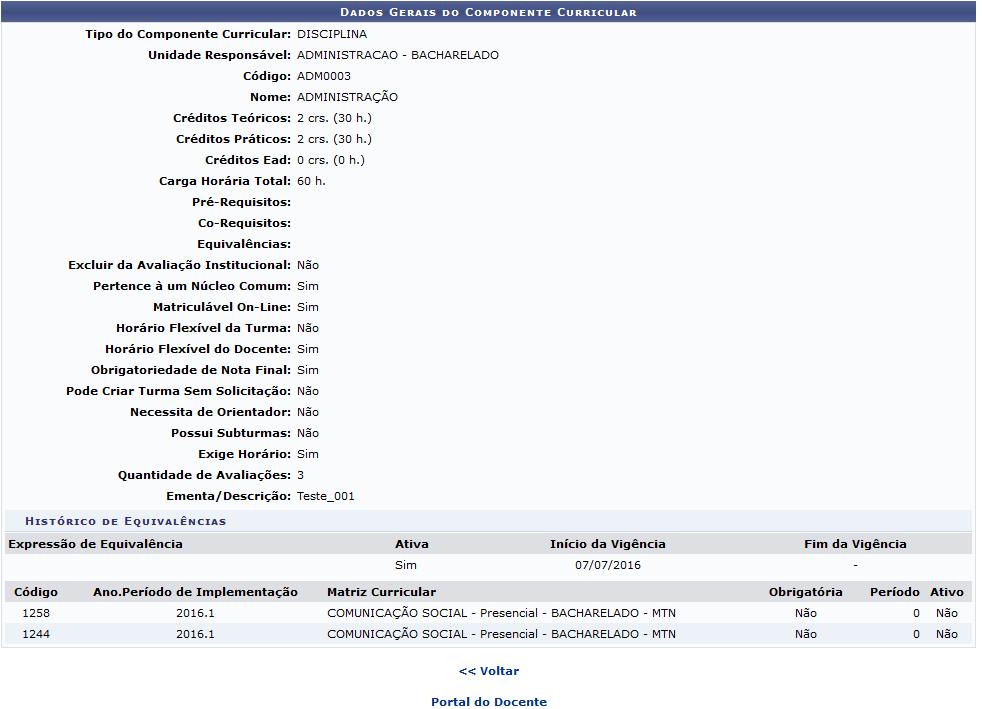982x709 pixels.
Task: Click the 60 h. total workload value
Action: 311,181
